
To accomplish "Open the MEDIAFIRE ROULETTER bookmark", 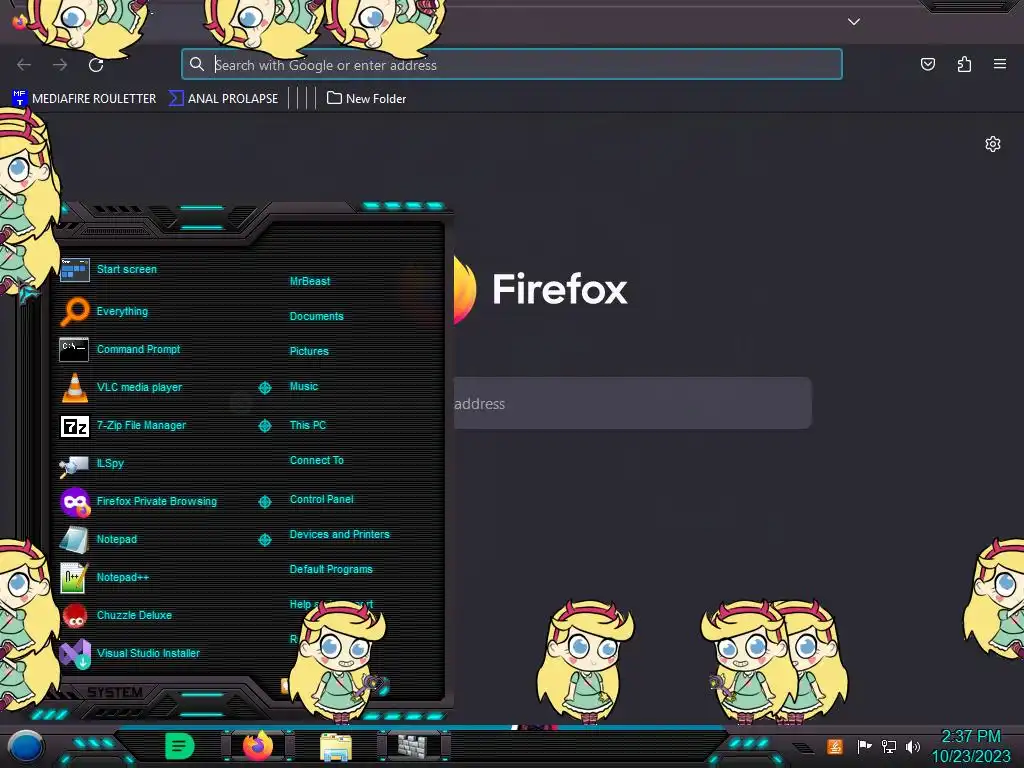I will [84, 99].
